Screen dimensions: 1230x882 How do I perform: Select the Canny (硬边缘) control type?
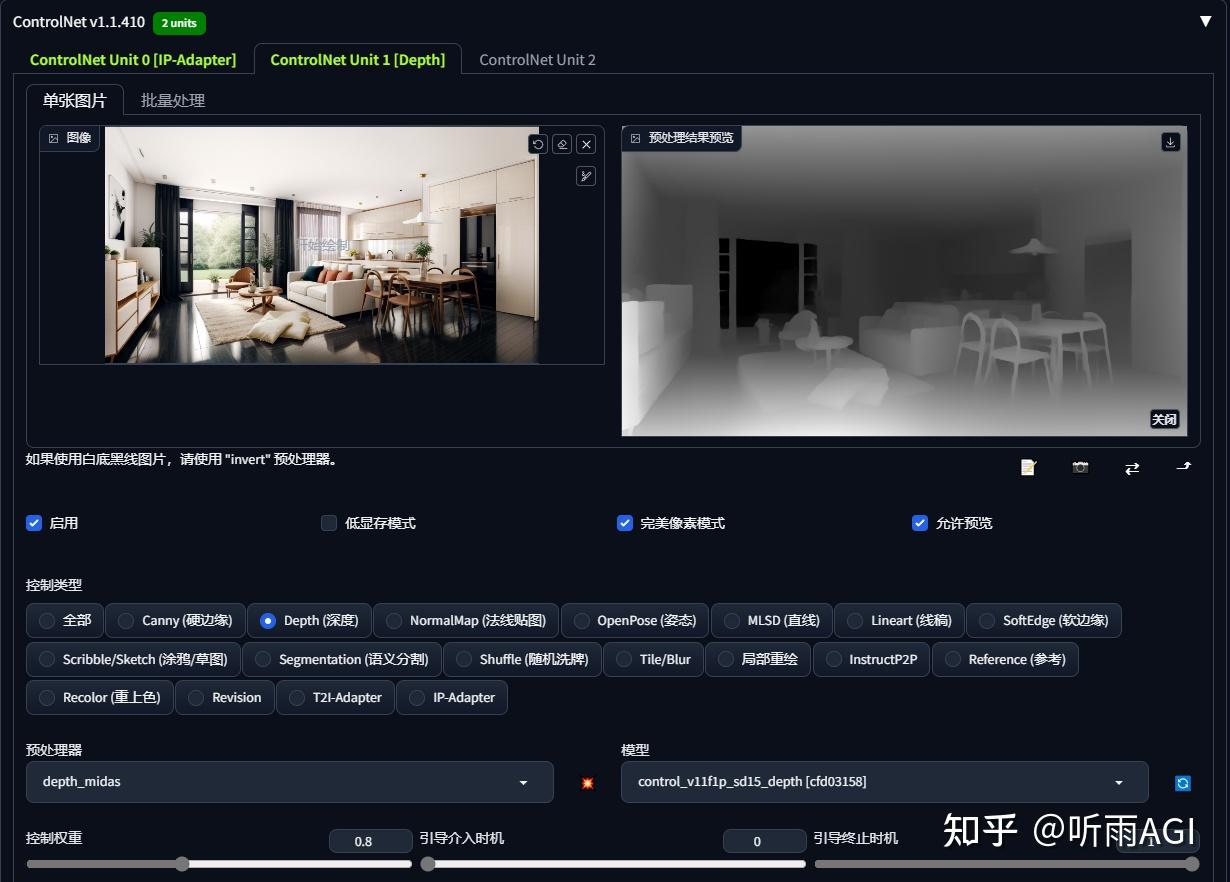[175, 620]
